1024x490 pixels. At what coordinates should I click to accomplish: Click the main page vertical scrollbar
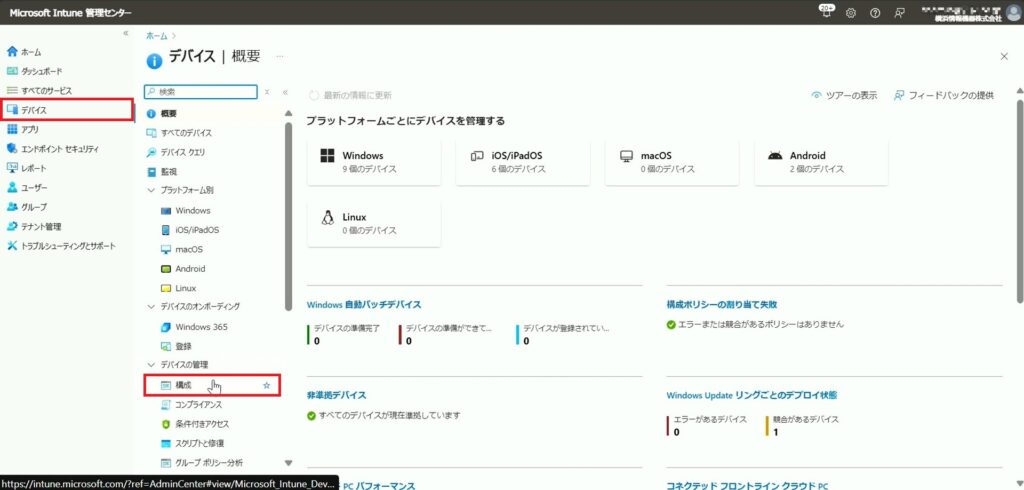tap(1019, 201)
